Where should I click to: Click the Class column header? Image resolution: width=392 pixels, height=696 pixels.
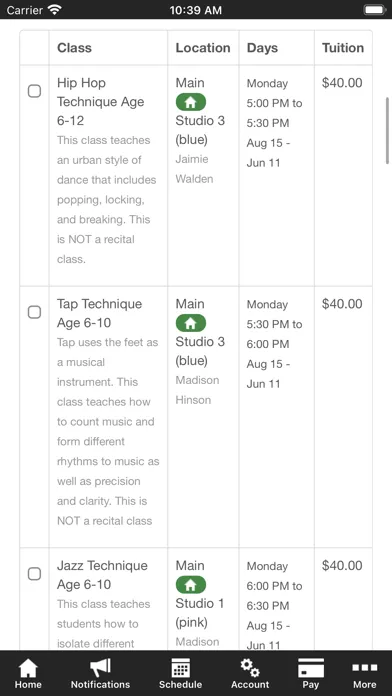[x=74, y=48]
